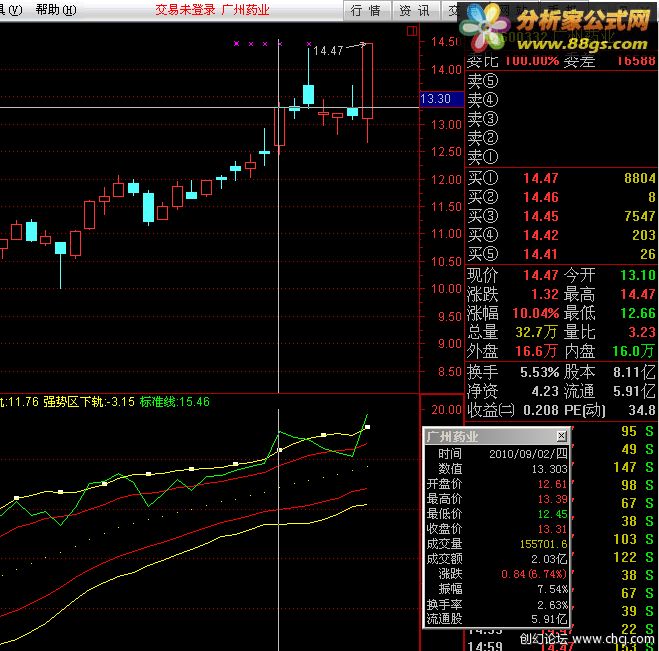Viewport: 659px width, 651px height.
Task: Click the 卖① ask row label
Action: coord(482,157)
